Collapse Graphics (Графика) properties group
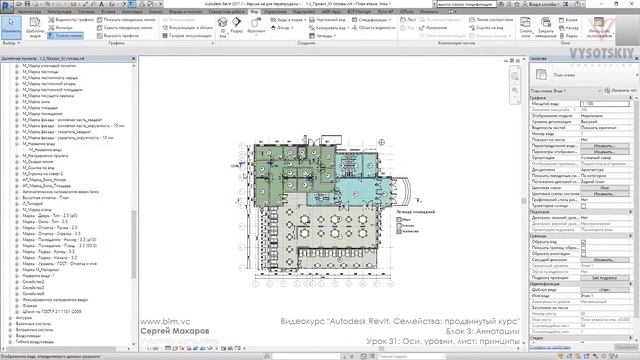Image resolution: width=640 pixels, height=360 pixels. [x=631, y=98]
